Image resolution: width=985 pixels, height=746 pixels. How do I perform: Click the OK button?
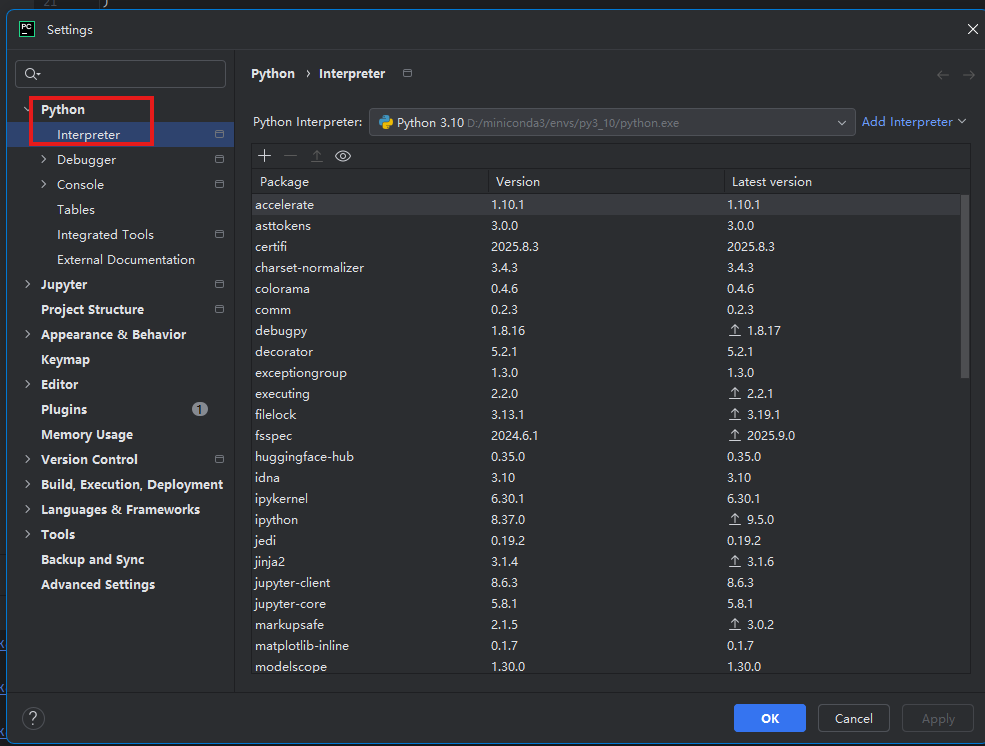click(770, 718)
